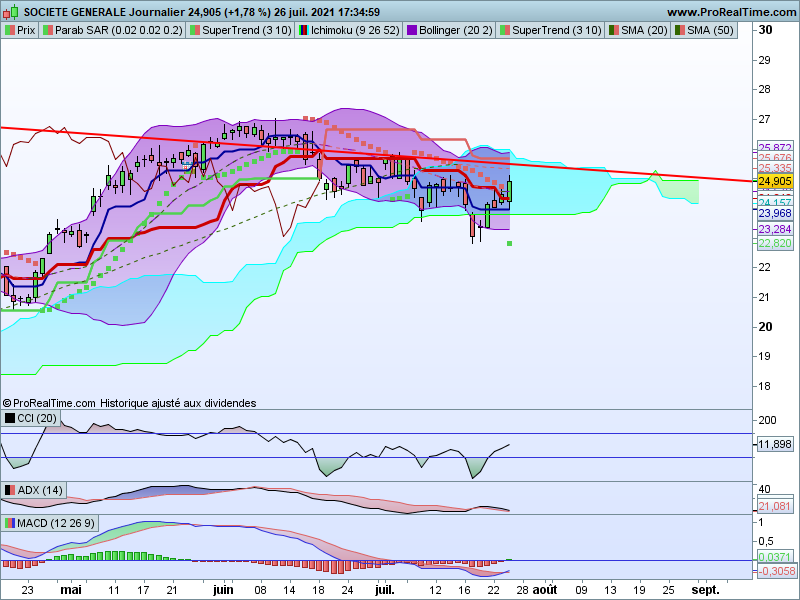Select SuperTrend legend icon next to Parab SAR
This screenshot has width=800, height=600.
195,31
